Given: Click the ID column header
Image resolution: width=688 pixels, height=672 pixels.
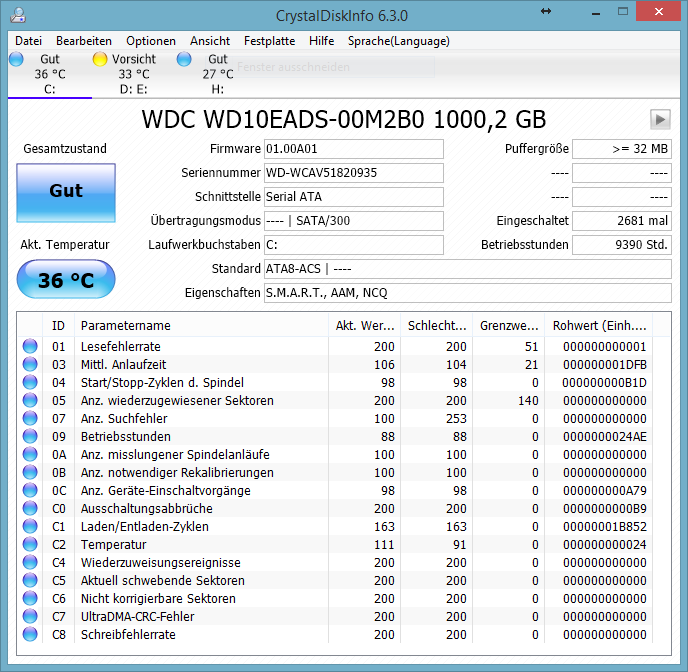Looking at the screenshot, I should click(x=58, y=325).
